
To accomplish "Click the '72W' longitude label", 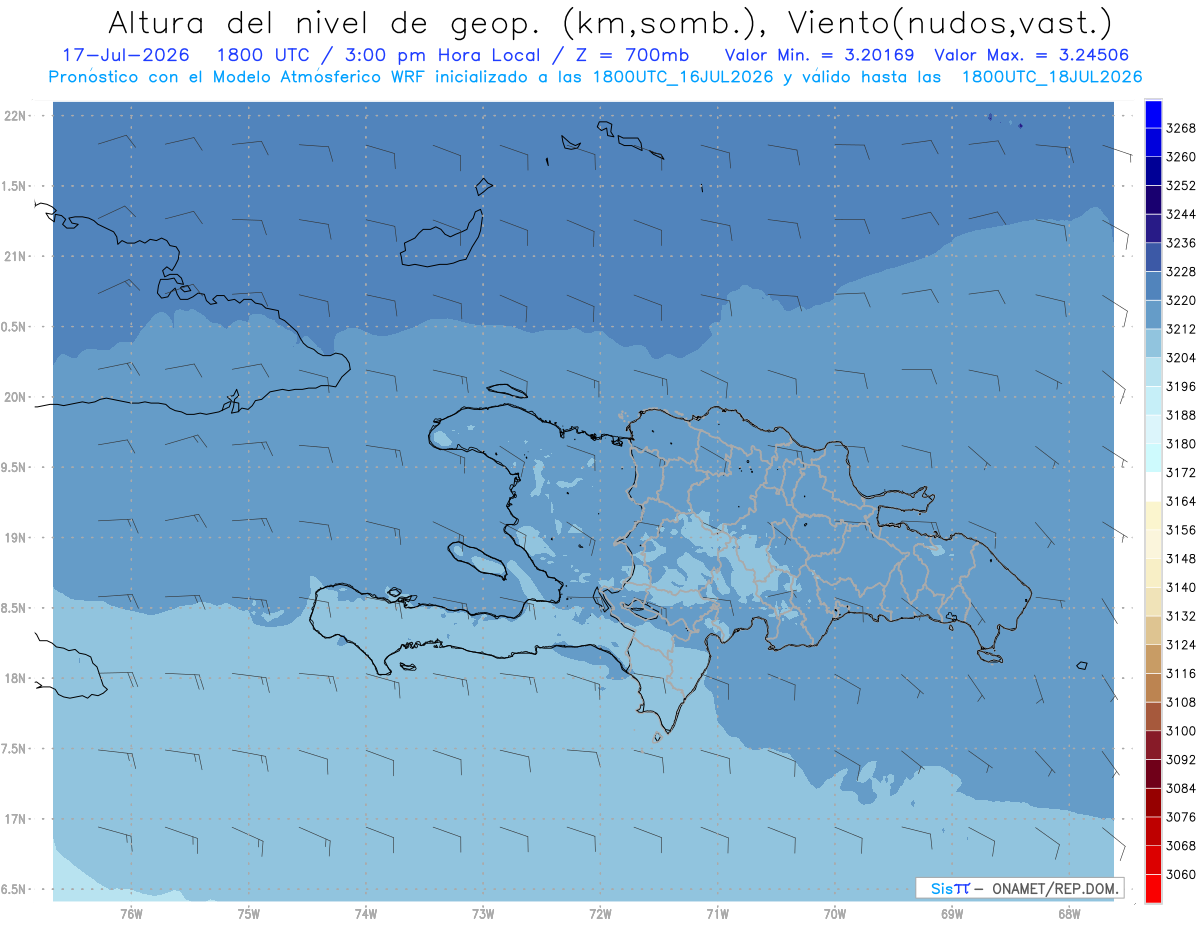I will point(600,914).
